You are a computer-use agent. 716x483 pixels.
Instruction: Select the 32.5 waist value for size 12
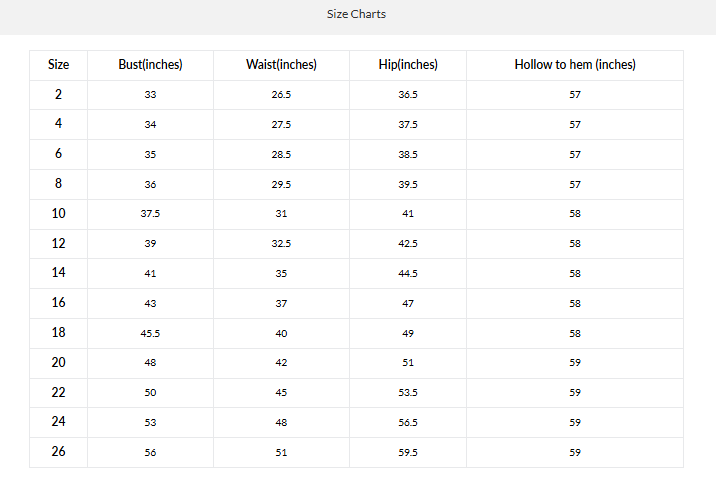(x=281, y=244)
